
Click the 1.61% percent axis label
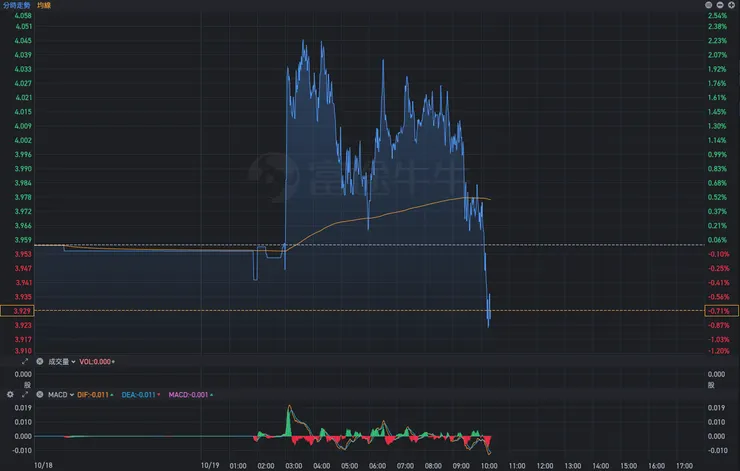click(x=717, y=98)
